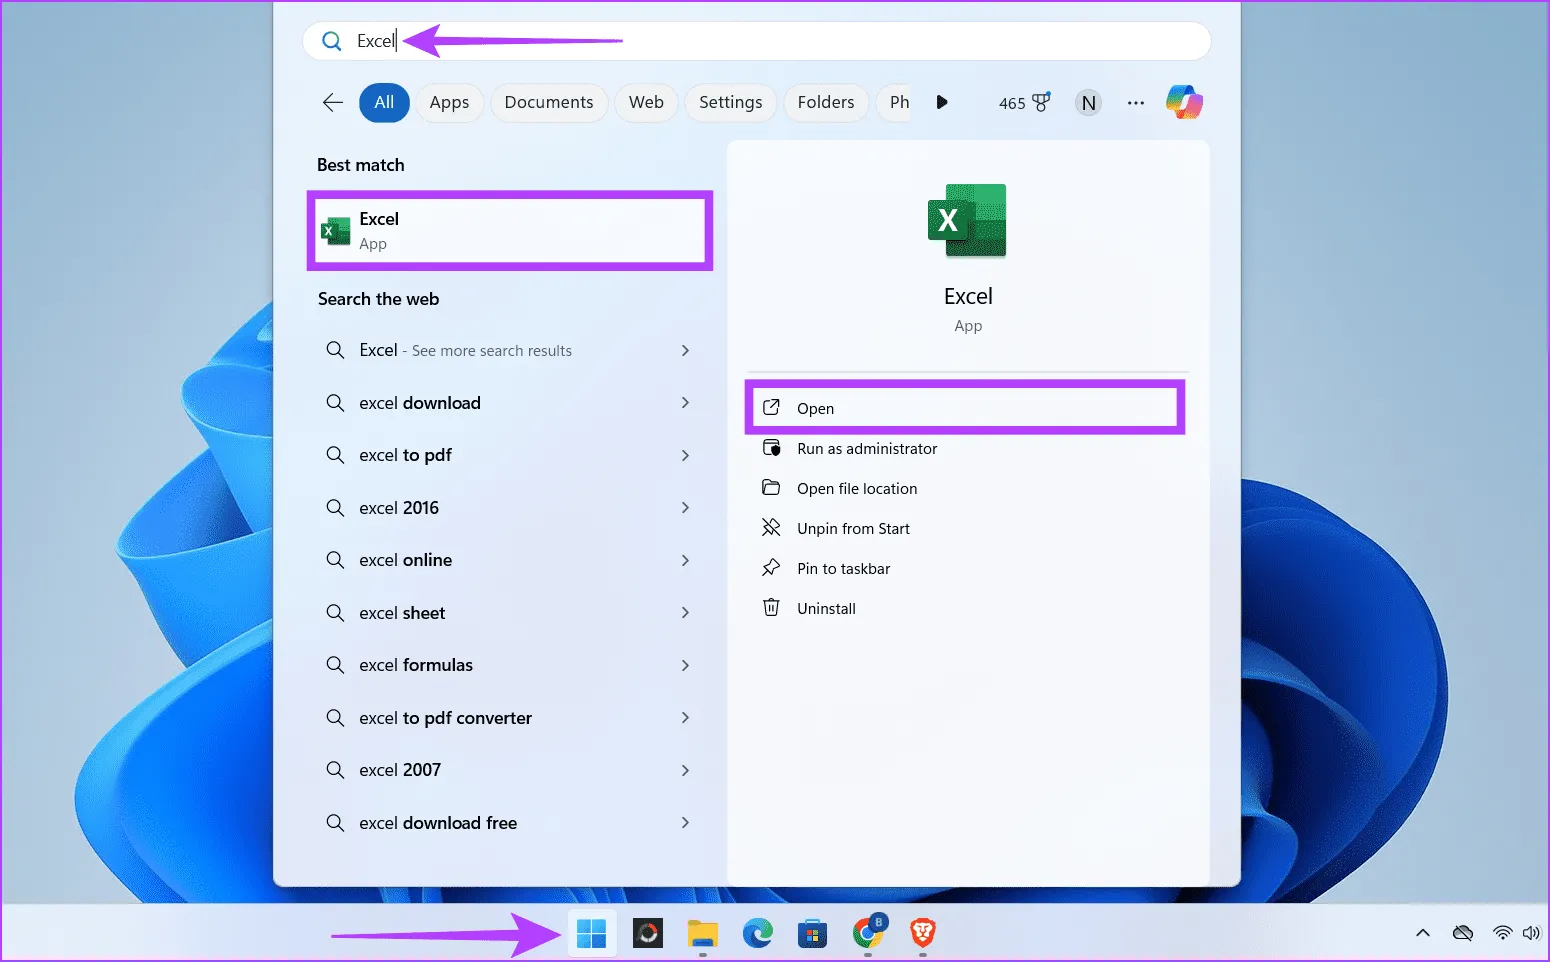
Task: Launch Microsoft Edge from the taskbar
Action: point(758,934)
